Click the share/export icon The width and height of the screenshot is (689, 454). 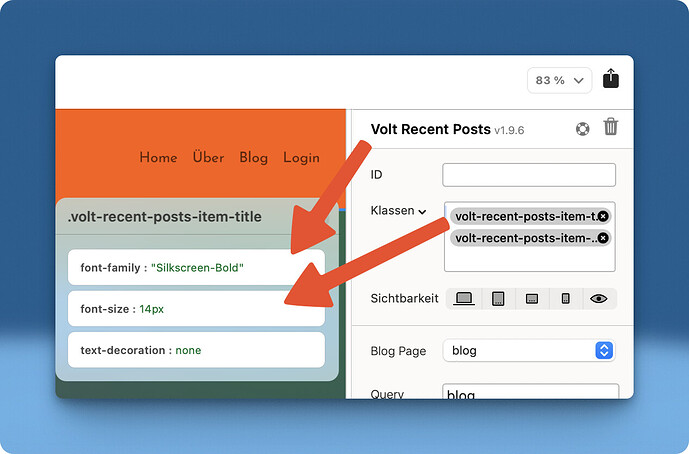[611, 80]
